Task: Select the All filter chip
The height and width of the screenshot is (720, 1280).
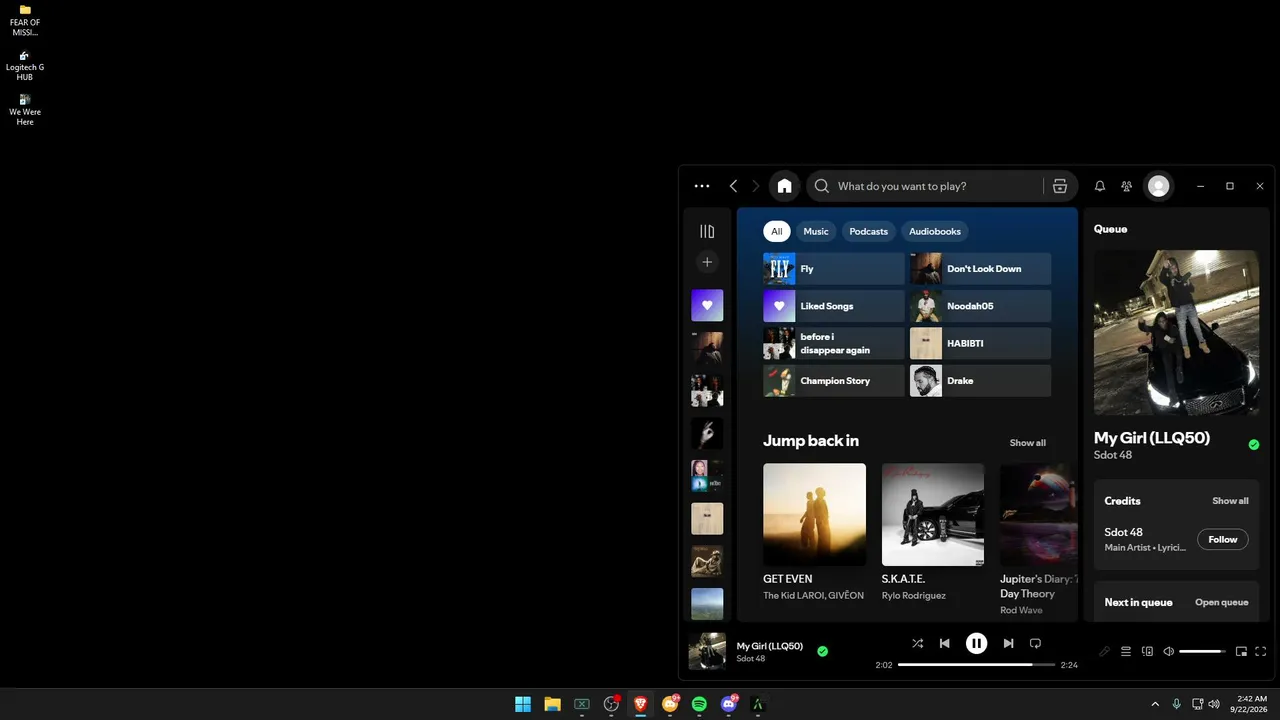Action: click(x=777, y=231)
